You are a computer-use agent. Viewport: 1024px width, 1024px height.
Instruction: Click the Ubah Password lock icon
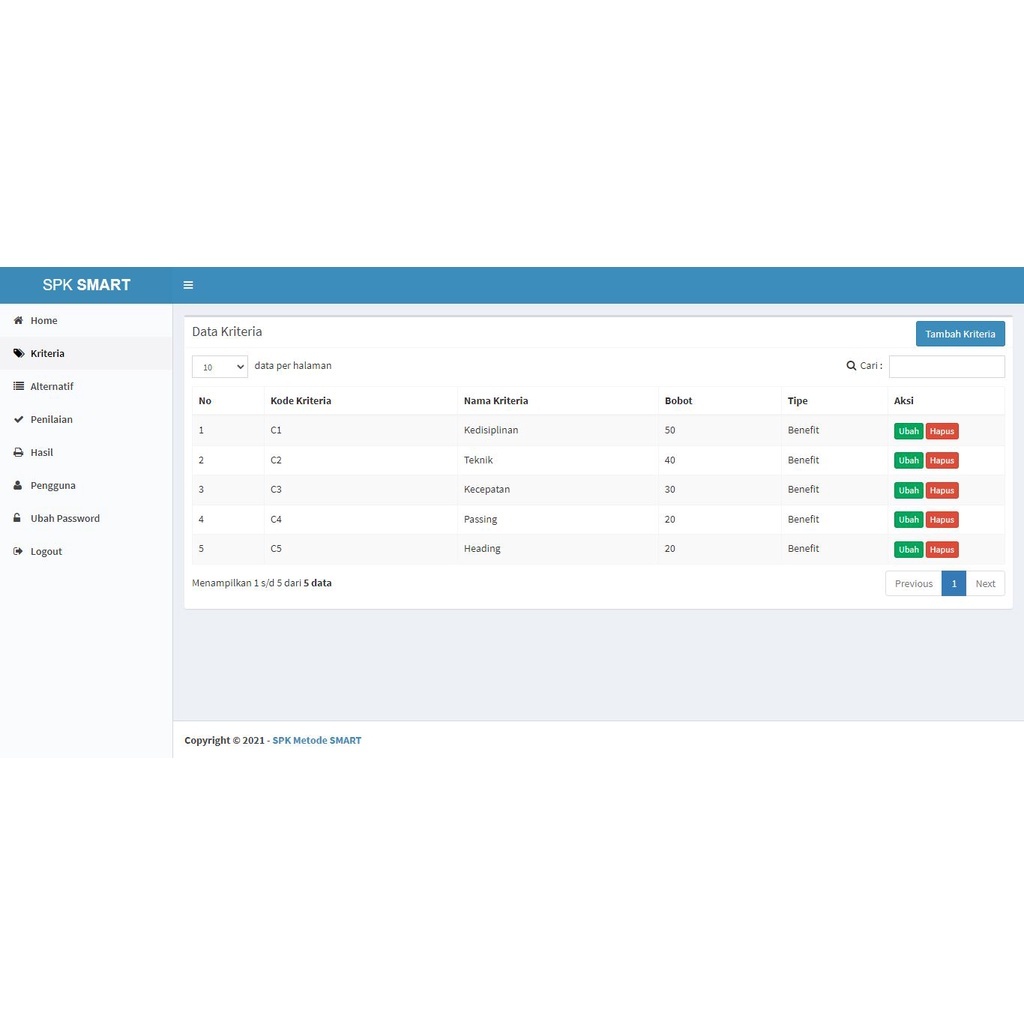[18, 519]
